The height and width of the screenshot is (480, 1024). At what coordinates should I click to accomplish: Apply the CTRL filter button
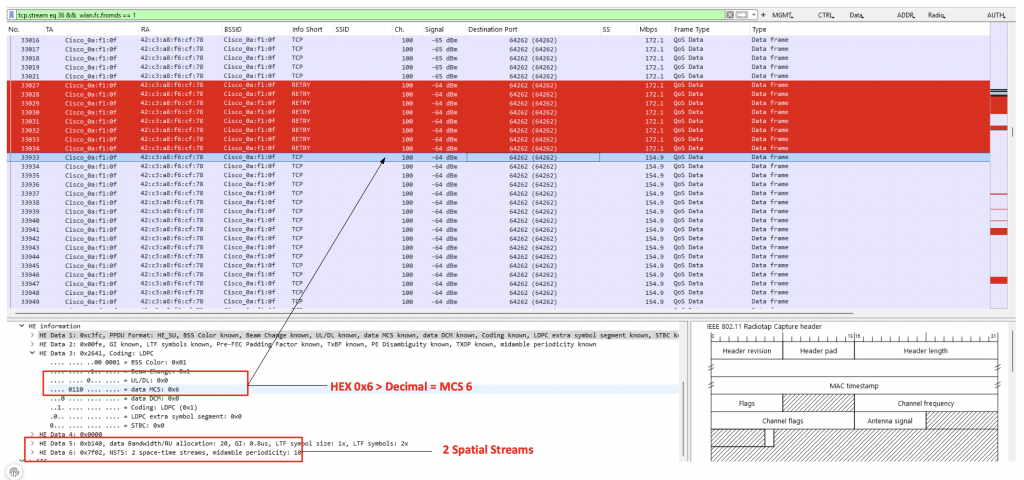tap(827, 15)
